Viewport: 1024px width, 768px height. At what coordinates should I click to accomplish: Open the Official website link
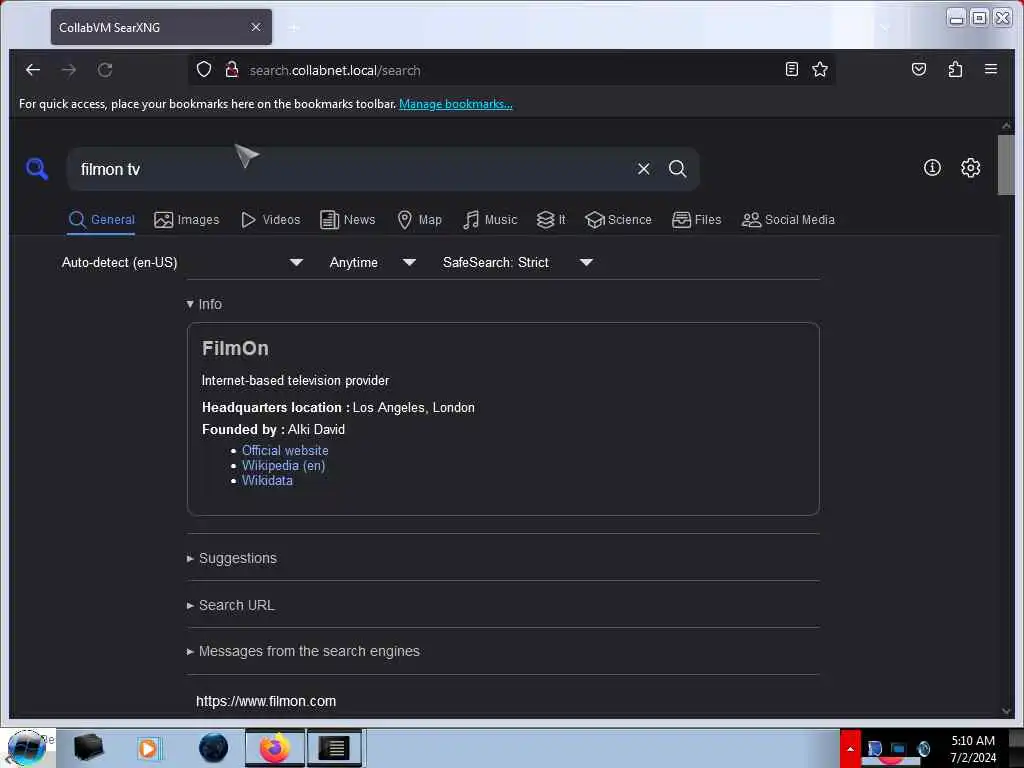[285, 451]
